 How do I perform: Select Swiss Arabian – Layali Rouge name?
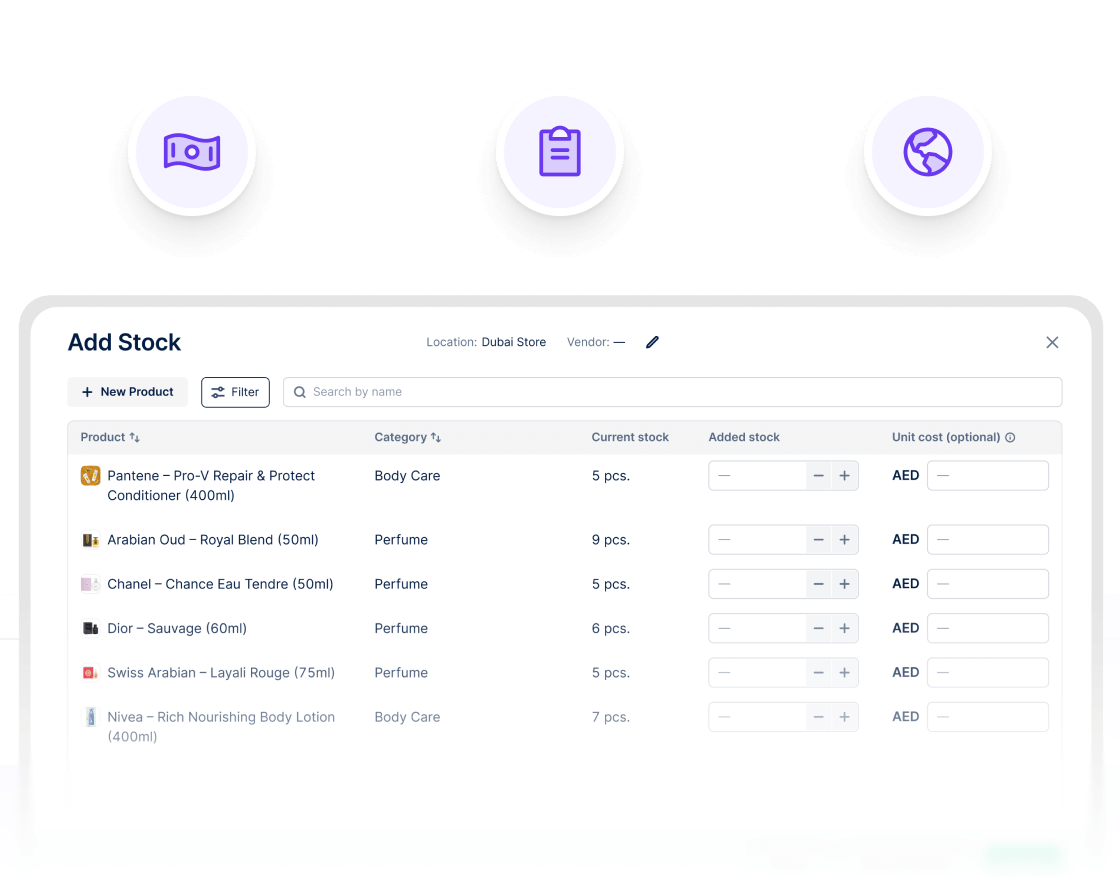(221, 673)
